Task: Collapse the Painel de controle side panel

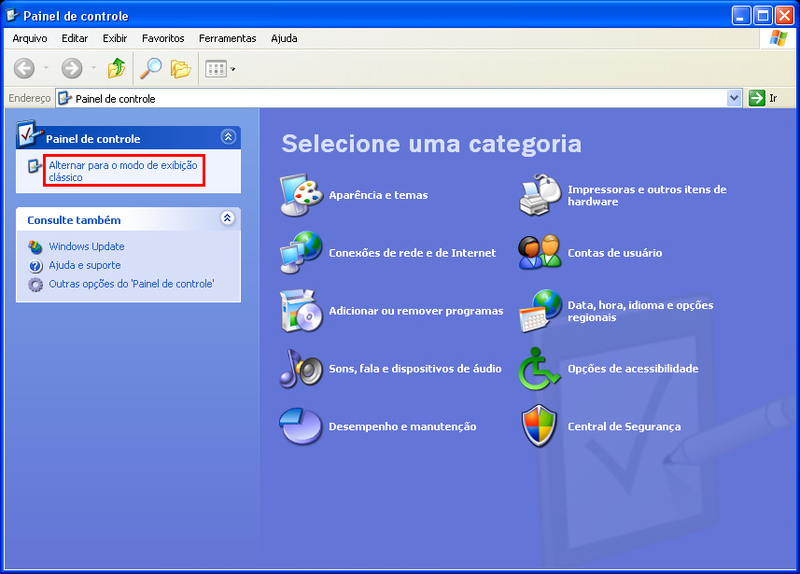Action: click(228, 137)
